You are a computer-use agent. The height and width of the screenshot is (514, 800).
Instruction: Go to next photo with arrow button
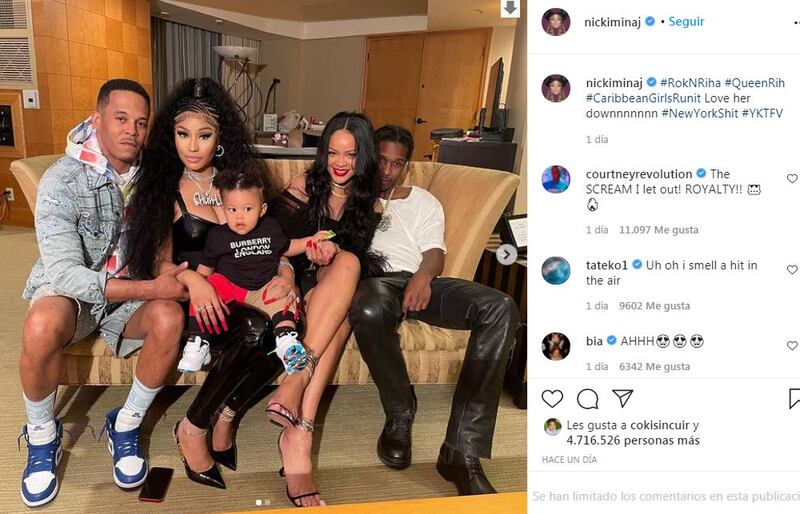(506, 254)
